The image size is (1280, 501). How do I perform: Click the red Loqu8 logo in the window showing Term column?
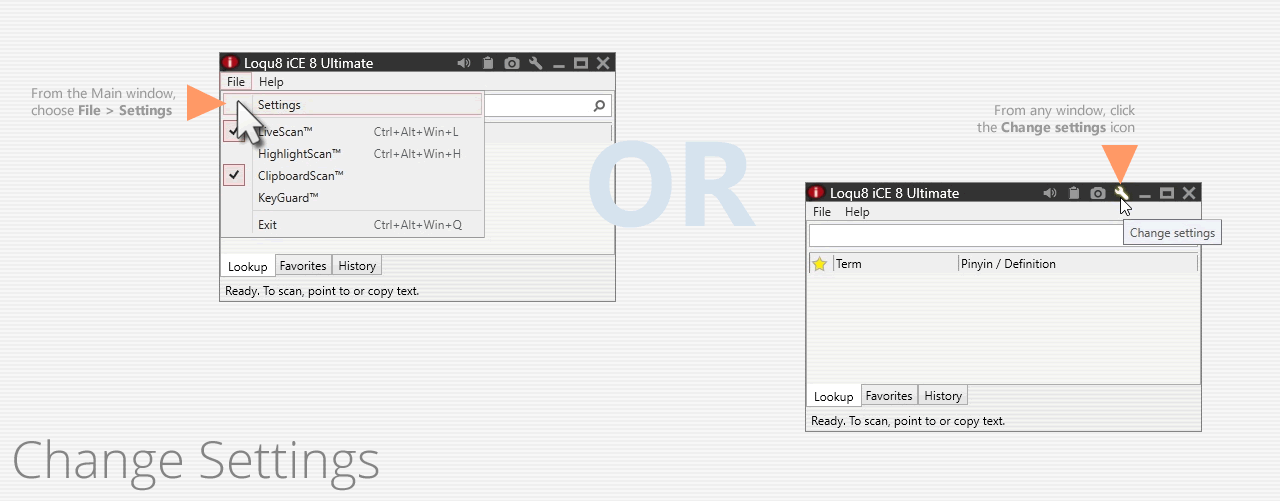(x=816, y=192)
